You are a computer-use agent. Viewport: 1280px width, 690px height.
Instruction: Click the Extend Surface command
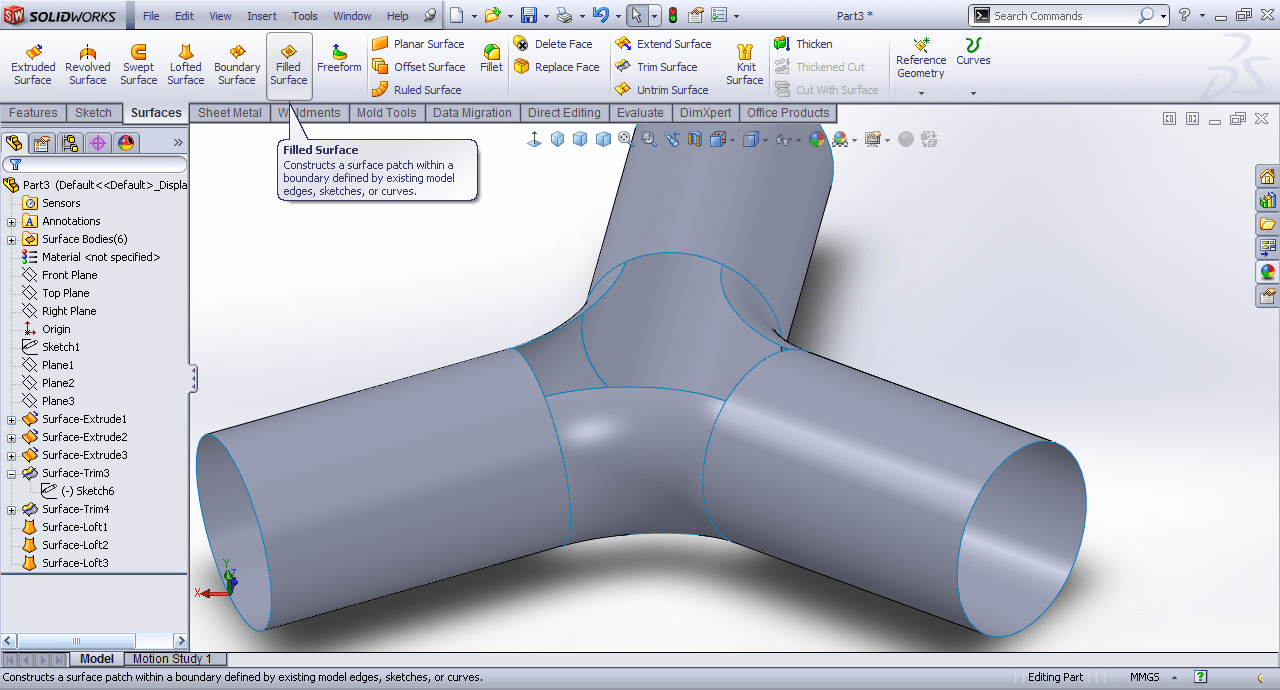663,44
